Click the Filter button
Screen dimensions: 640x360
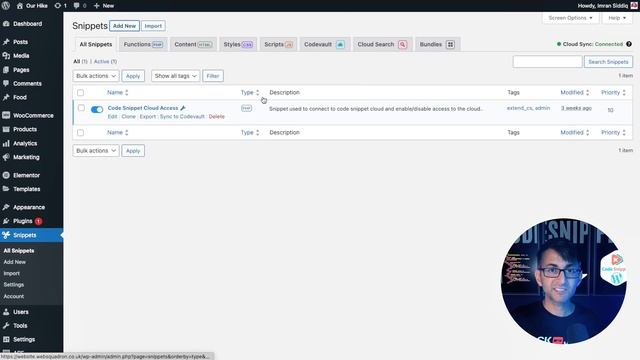pos(213,76)
